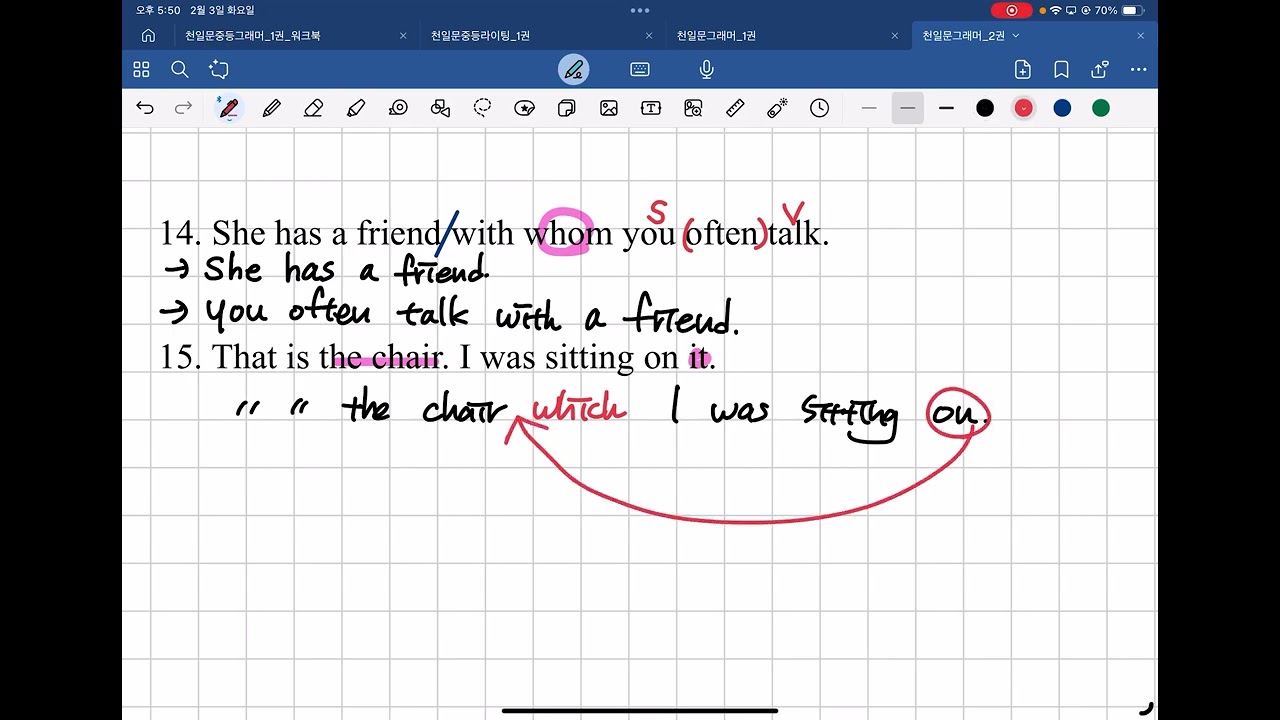Pick the black pen color
Viewport: 1280px width, 720px height.
coord(985,108)
